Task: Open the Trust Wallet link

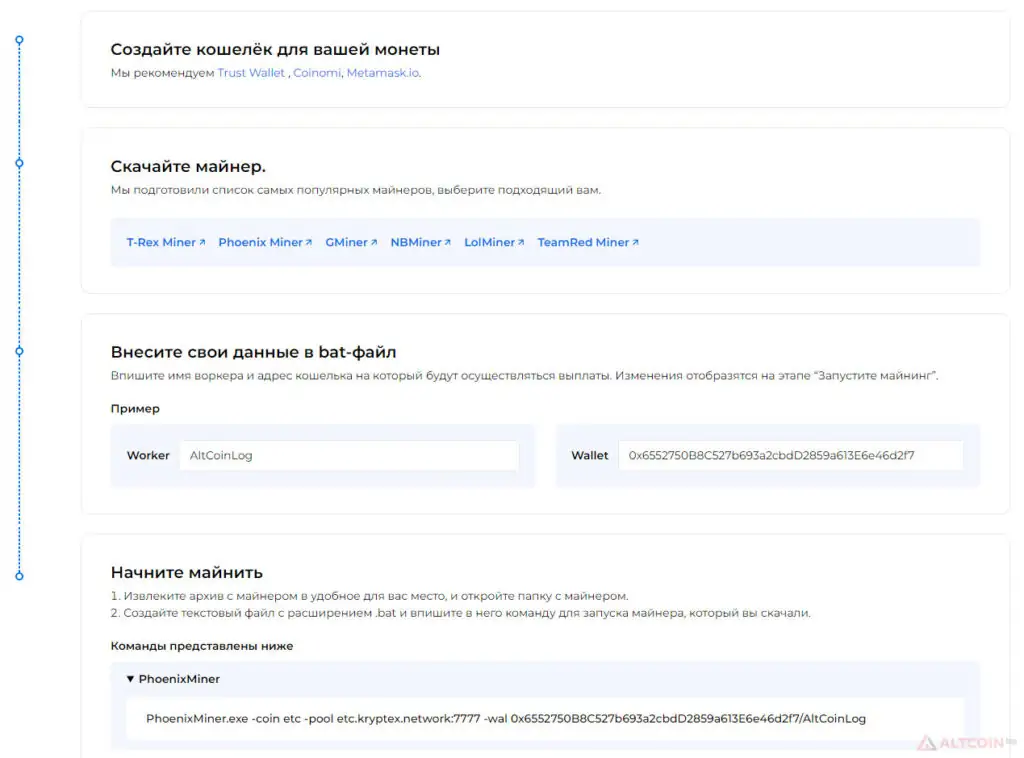Action: tap(251, 73)
